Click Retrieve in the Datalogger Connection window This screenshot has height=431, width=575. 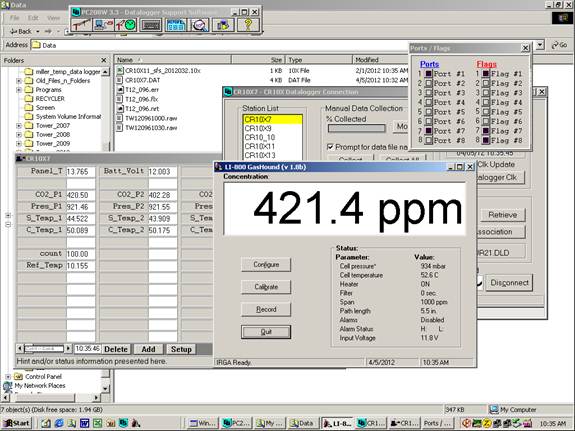[x=502, y=215]
